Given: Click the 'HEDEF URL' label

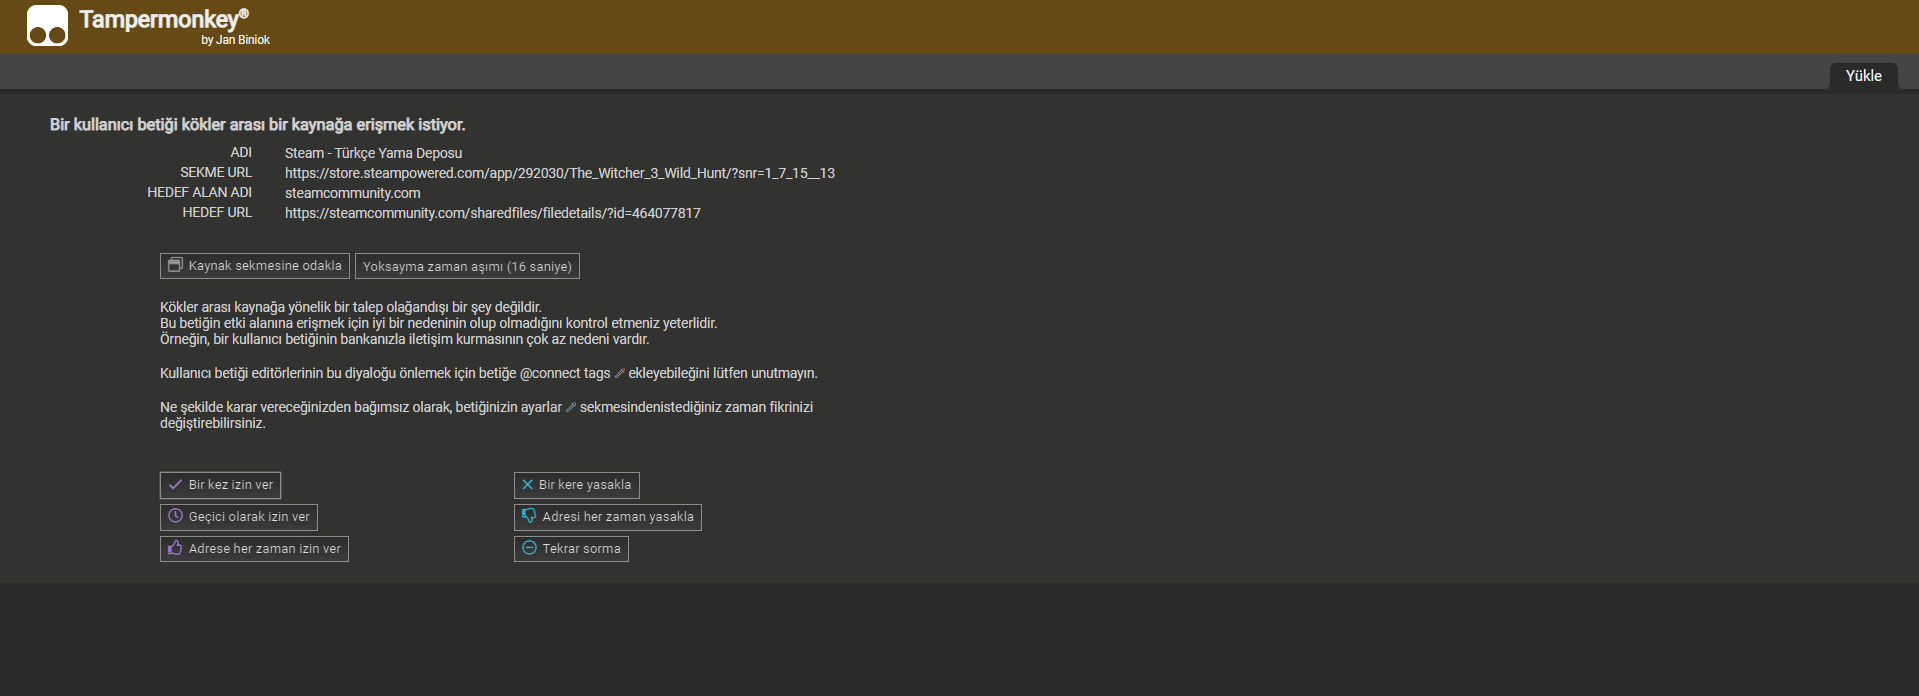Looking at the screenshot, I should 217,212.
